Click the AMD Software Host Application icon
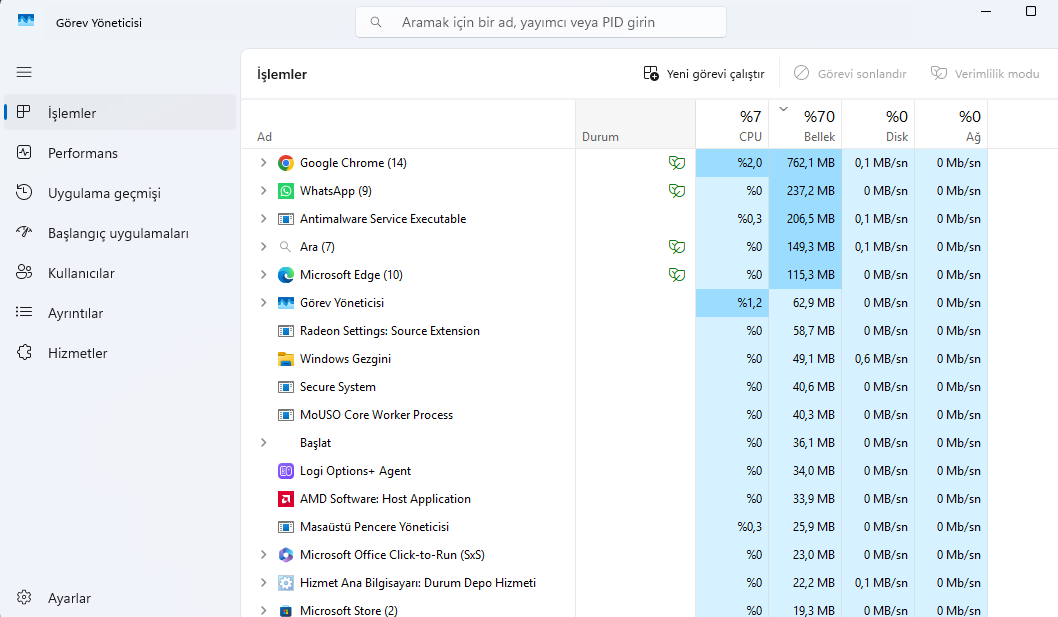The height and width of the screenshot is (617, 1058). point(286,499)
